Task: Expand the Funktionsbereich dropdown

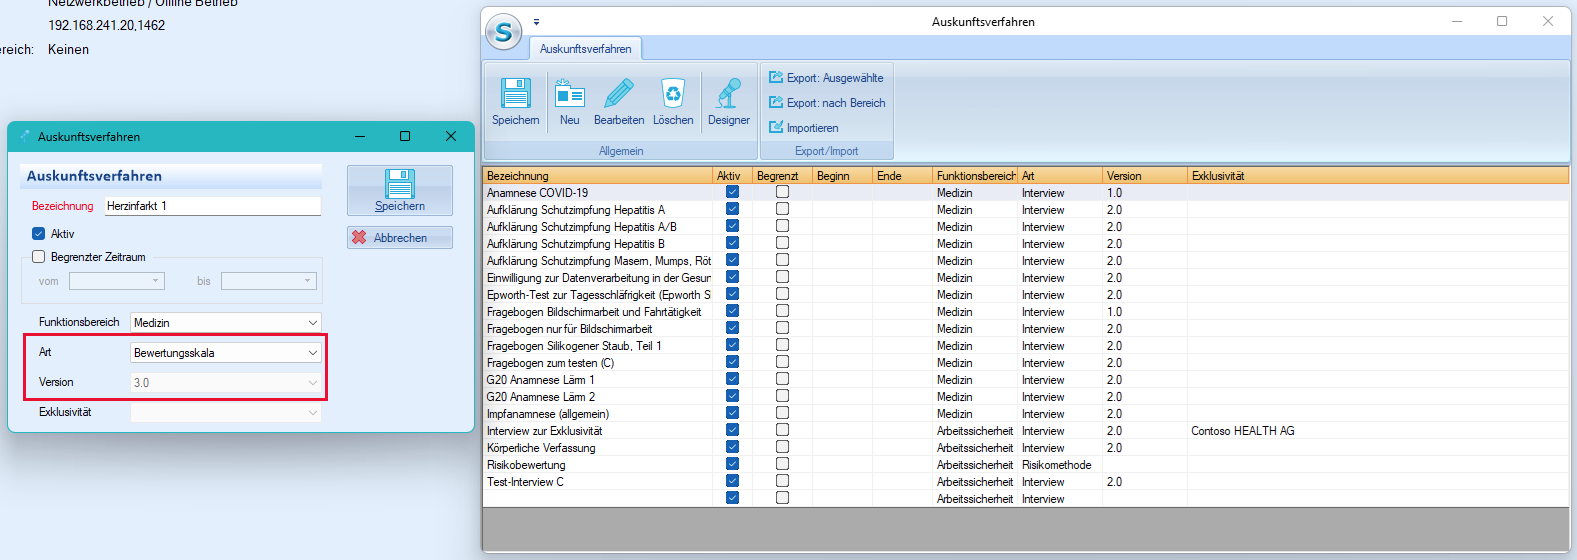Action: [x=312, y=323]
